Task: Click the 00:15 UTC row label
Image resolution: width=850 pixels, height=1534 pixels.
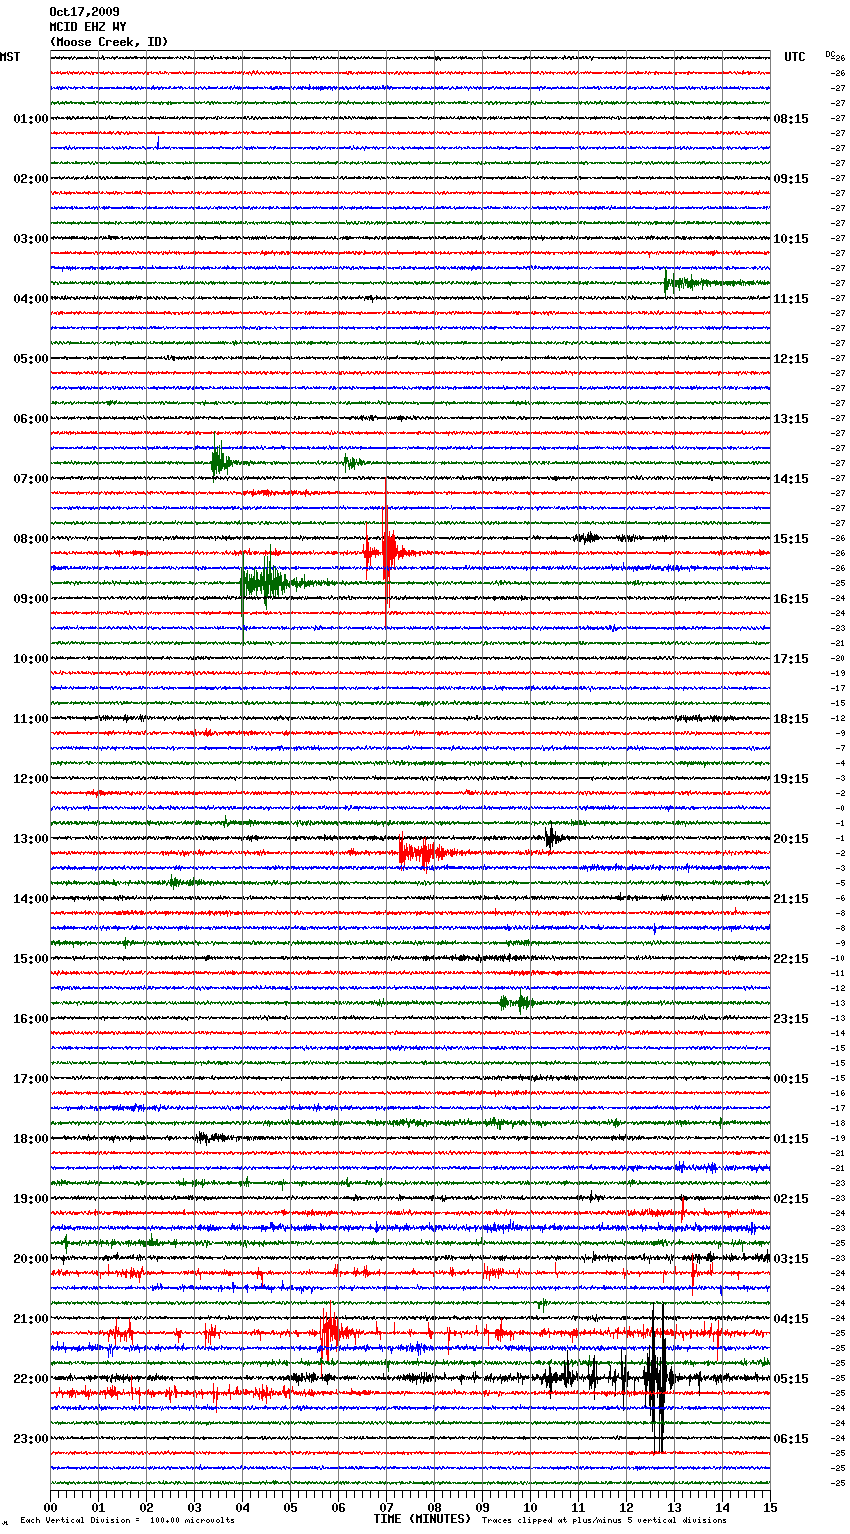Action: point(791,1079)
